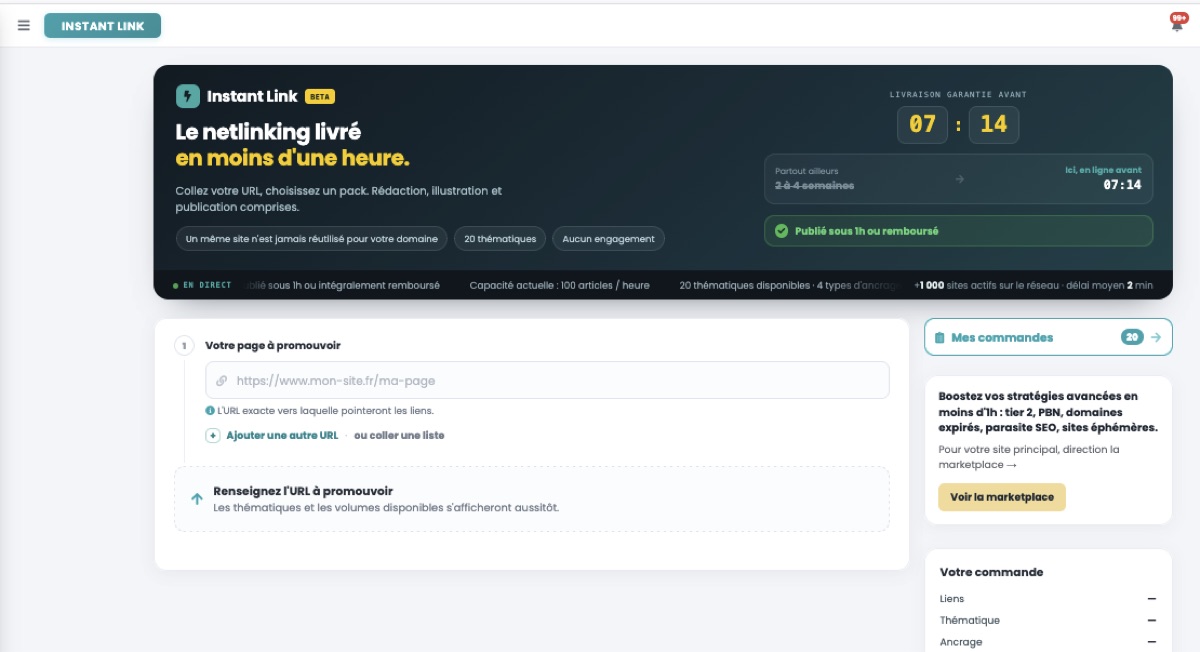The width and height of the screenshot is (1200, 652).
Task: Click the minutes digit box showing 14
Action: point(994,125)
